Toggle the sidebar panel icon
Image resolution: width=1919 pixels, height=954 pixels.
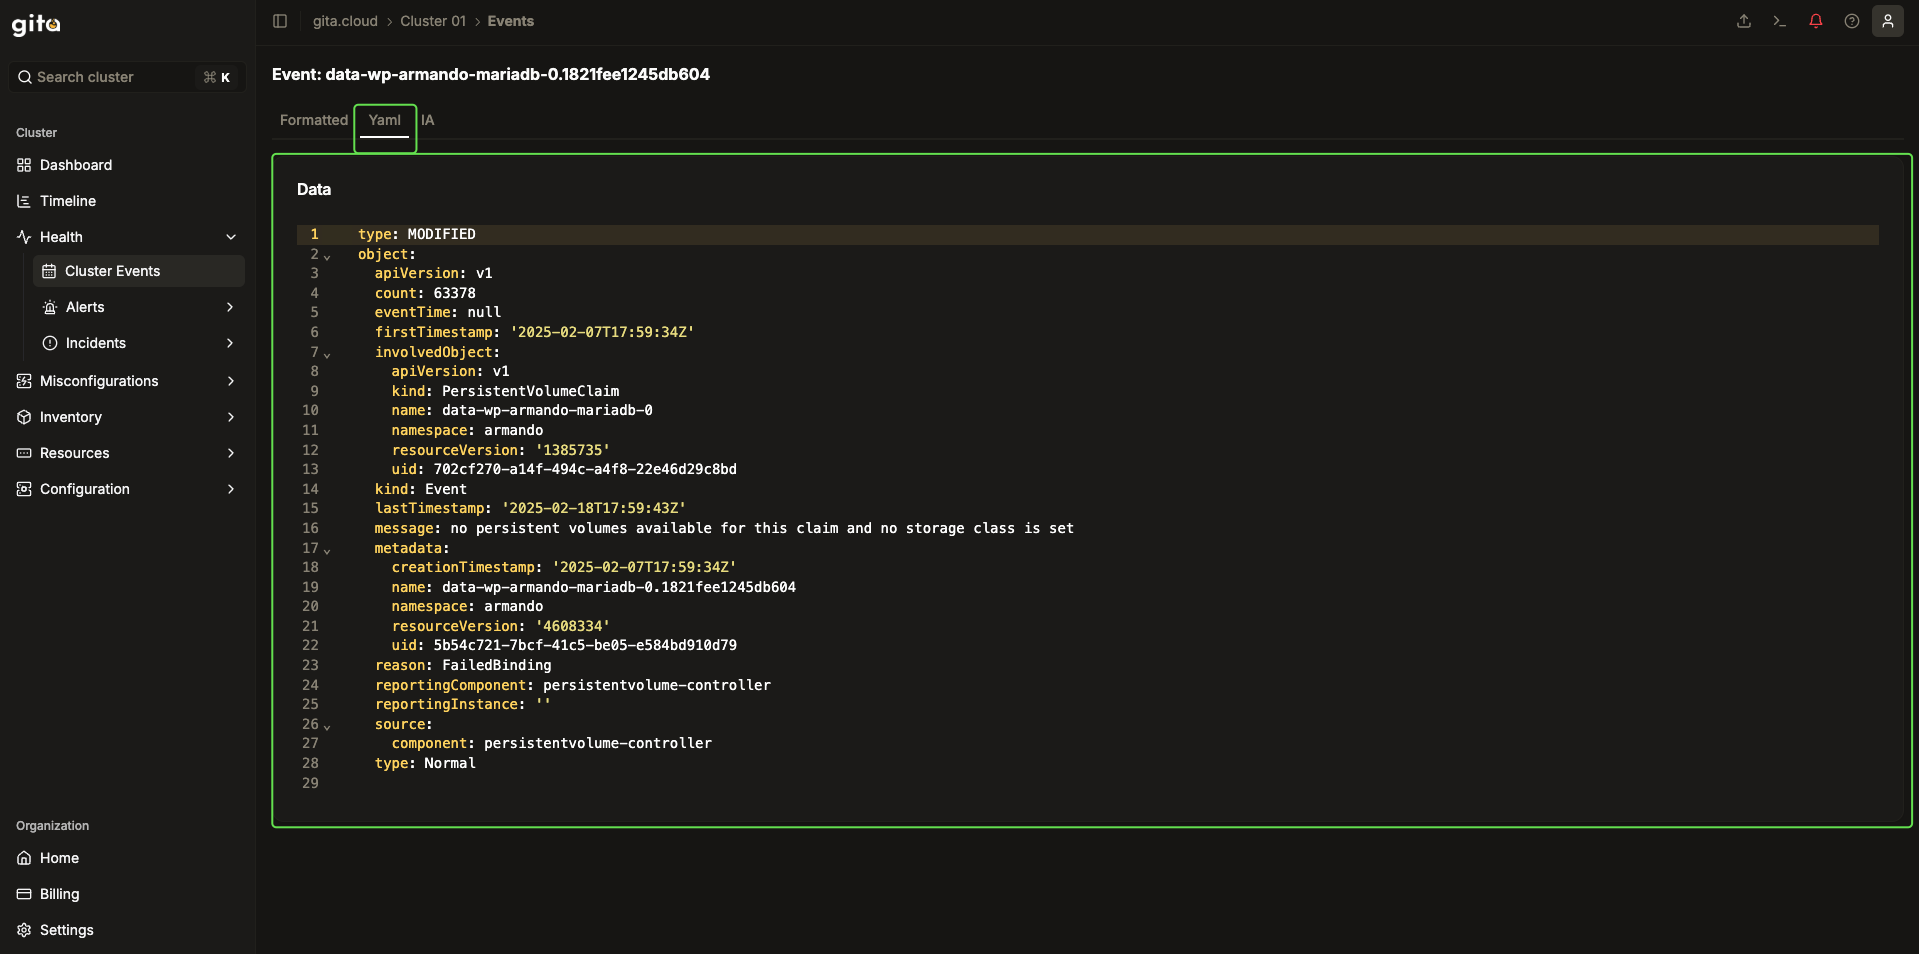point(280,21)
